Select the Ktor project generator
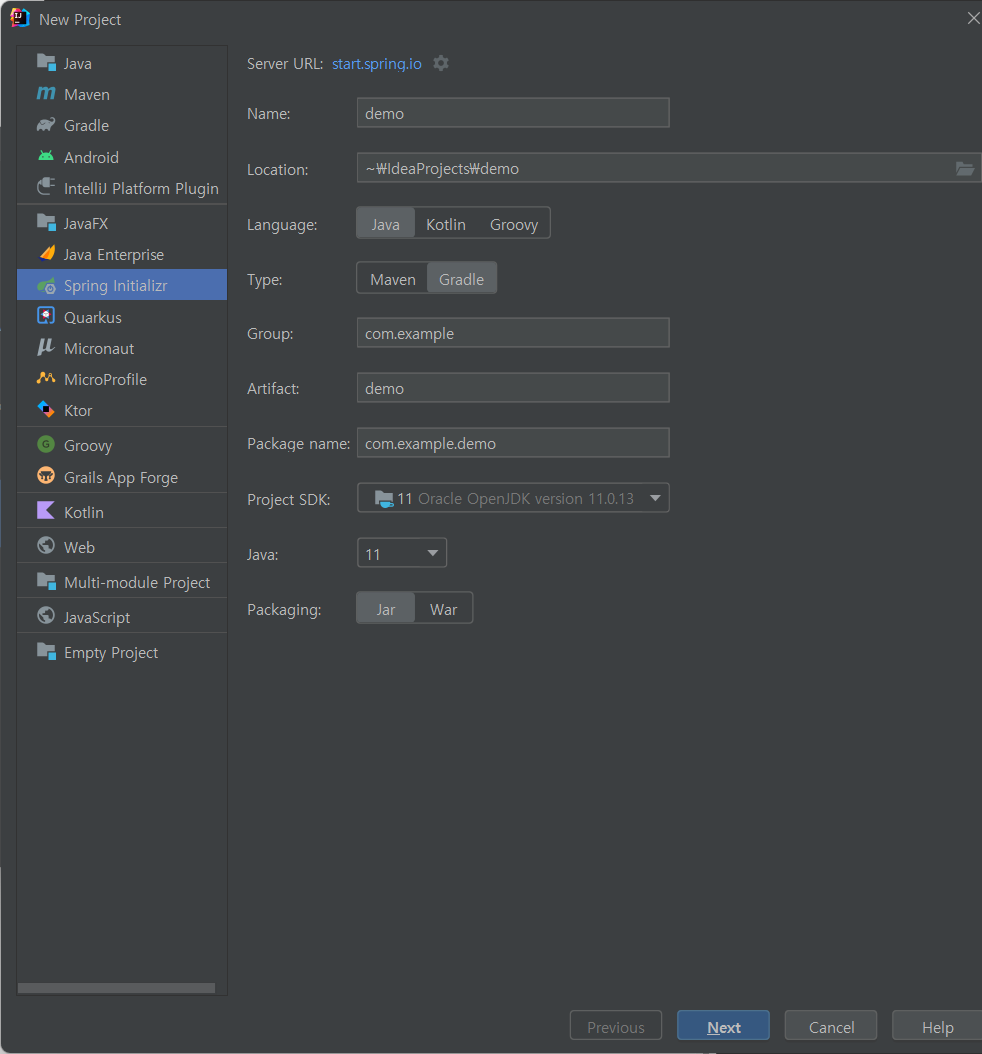The image size is (982, 1054). [122, 411]
